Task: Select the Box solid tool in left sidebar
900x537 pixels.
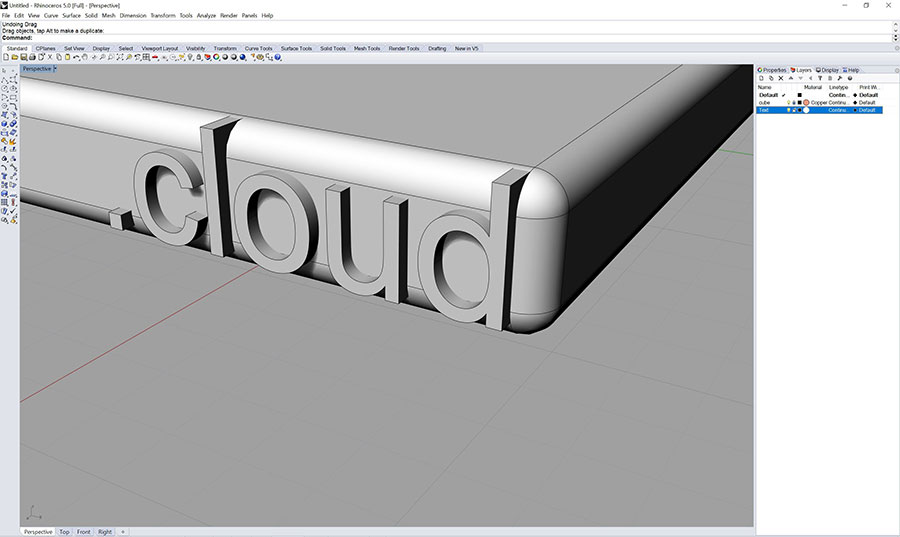Action: [x=5, y=123]
